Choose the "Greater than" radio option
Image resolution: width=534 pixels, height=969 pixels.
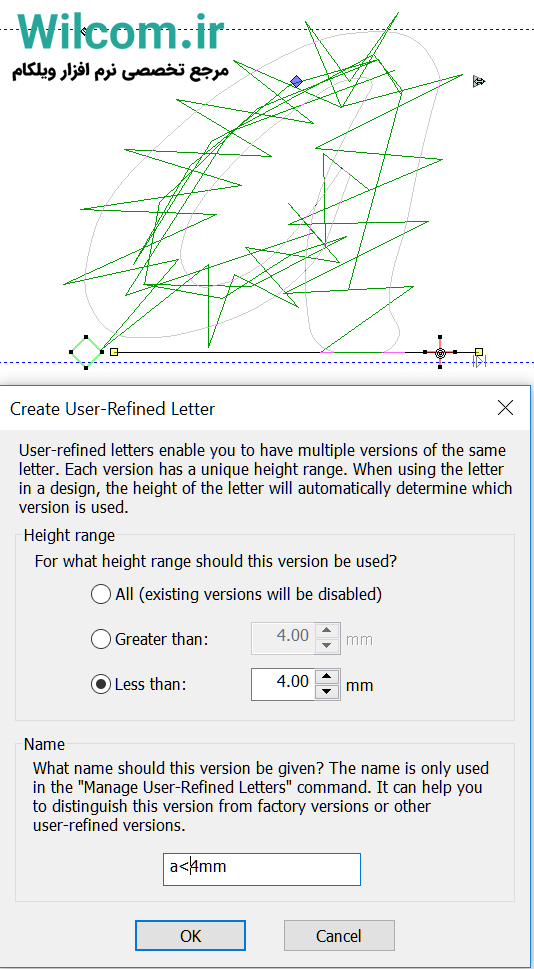(x=100, y=639)
